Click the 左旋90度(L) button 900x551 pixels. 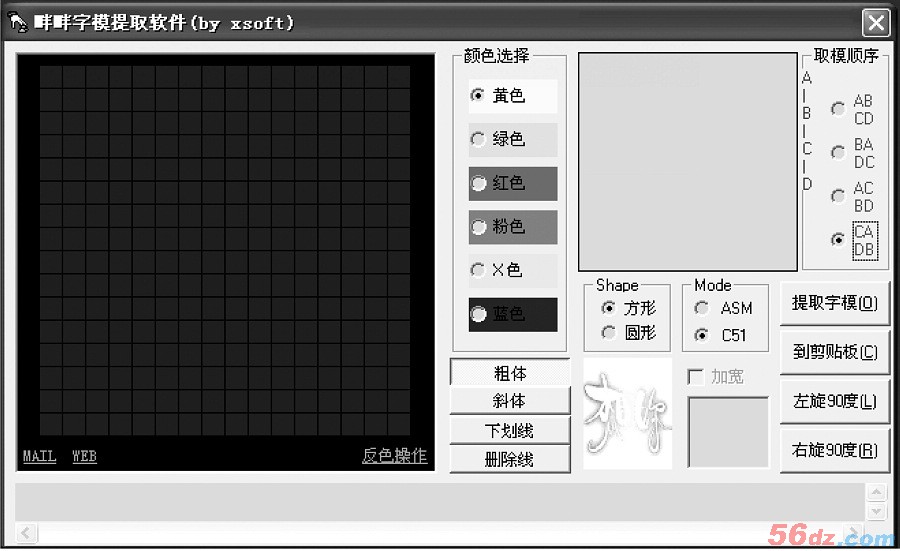tap(835, 401)
